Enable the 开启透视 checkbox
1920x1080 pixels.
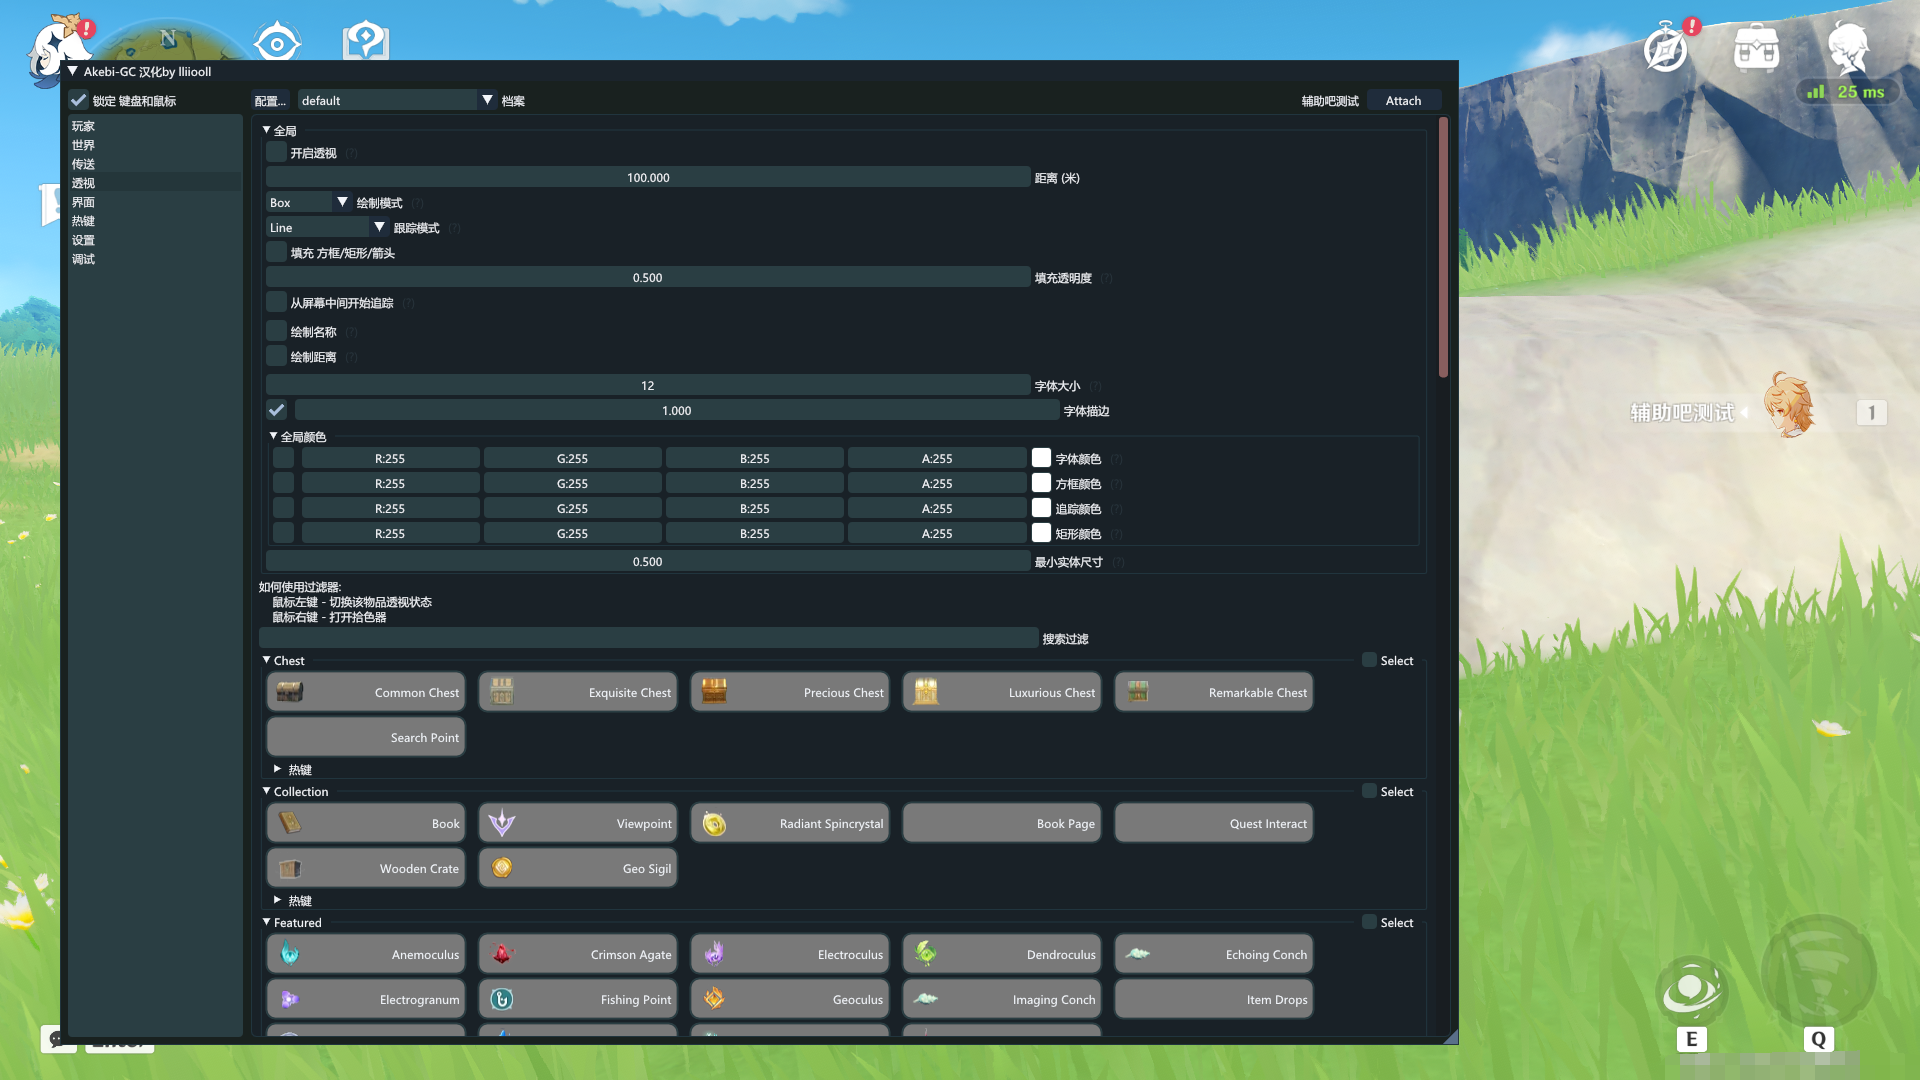[276, 152]
